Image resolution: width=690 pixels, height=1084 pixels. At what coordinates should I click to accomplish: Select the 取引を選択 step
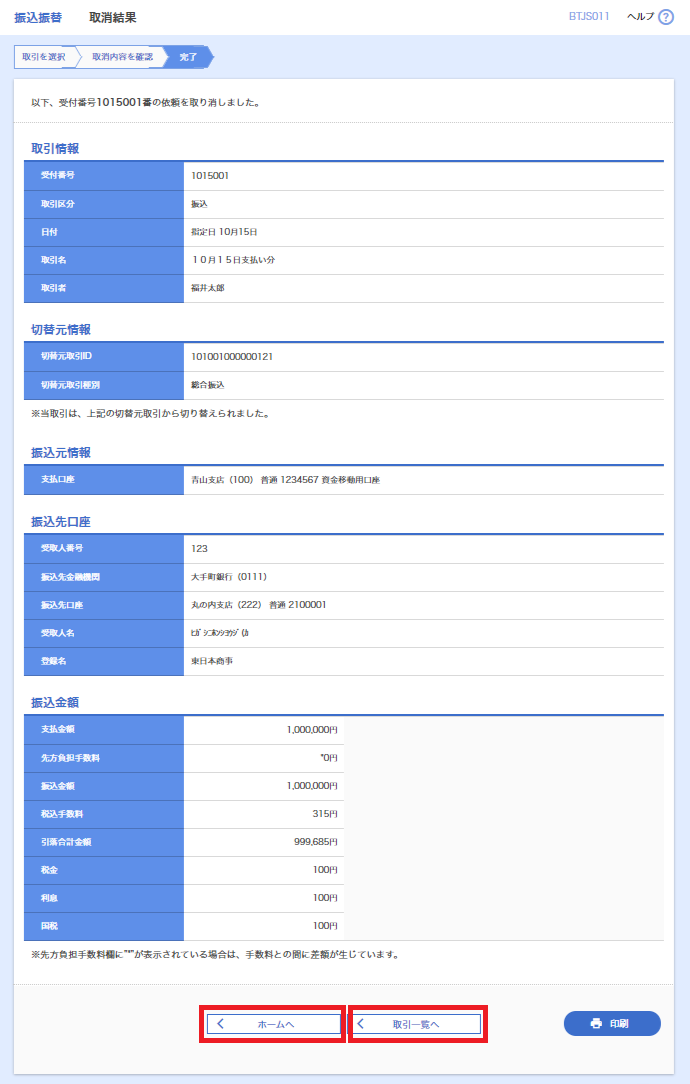(44, 57)
